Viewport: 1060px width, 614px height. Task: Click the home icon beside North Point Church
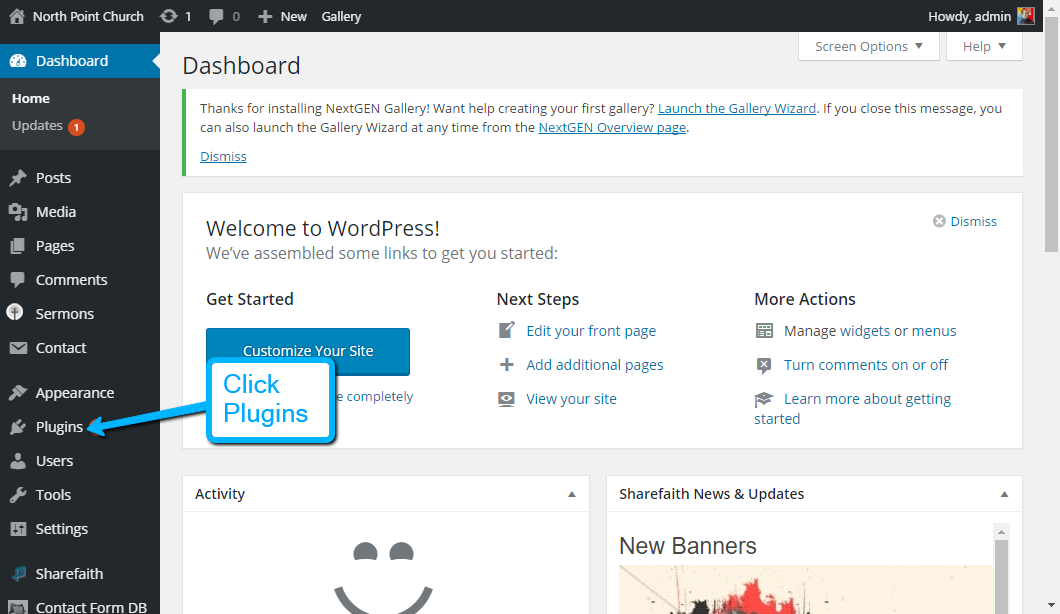pyautogui.click(x=17, y=16)
